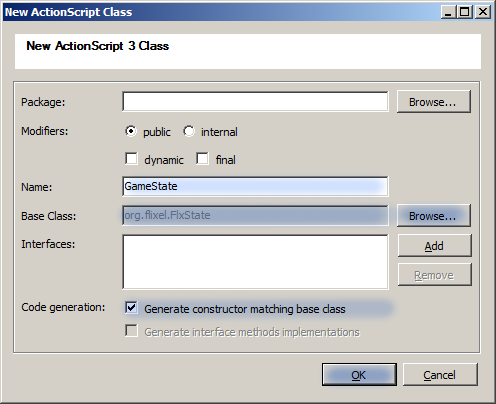The width and height of the screenshot is (496, 404).
Task: Enable the dynamic modifier checkbox
Action: click(131, 159)
